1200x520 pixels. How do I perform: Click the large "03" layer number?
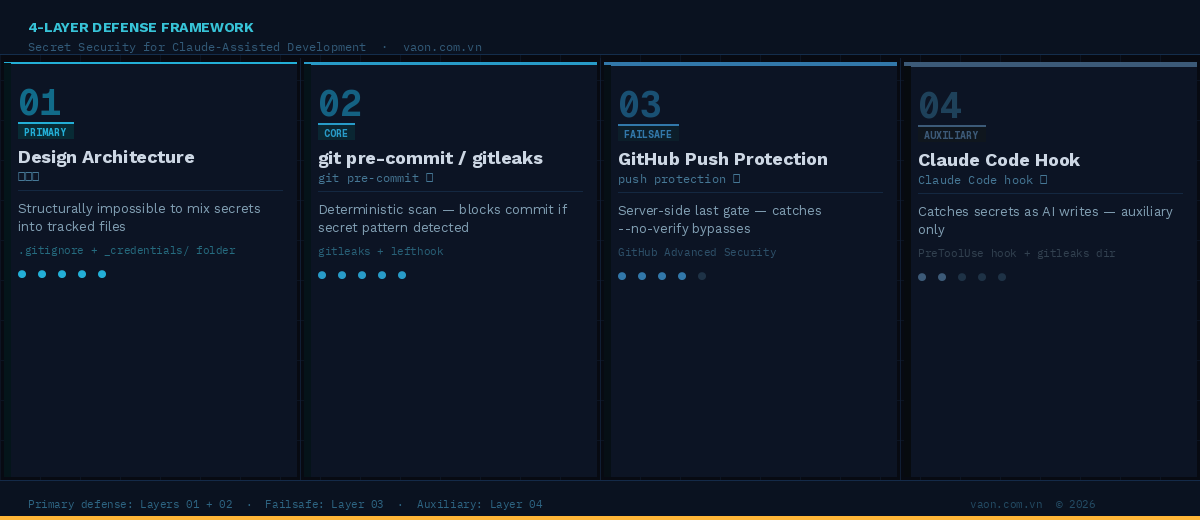[640, 105]
